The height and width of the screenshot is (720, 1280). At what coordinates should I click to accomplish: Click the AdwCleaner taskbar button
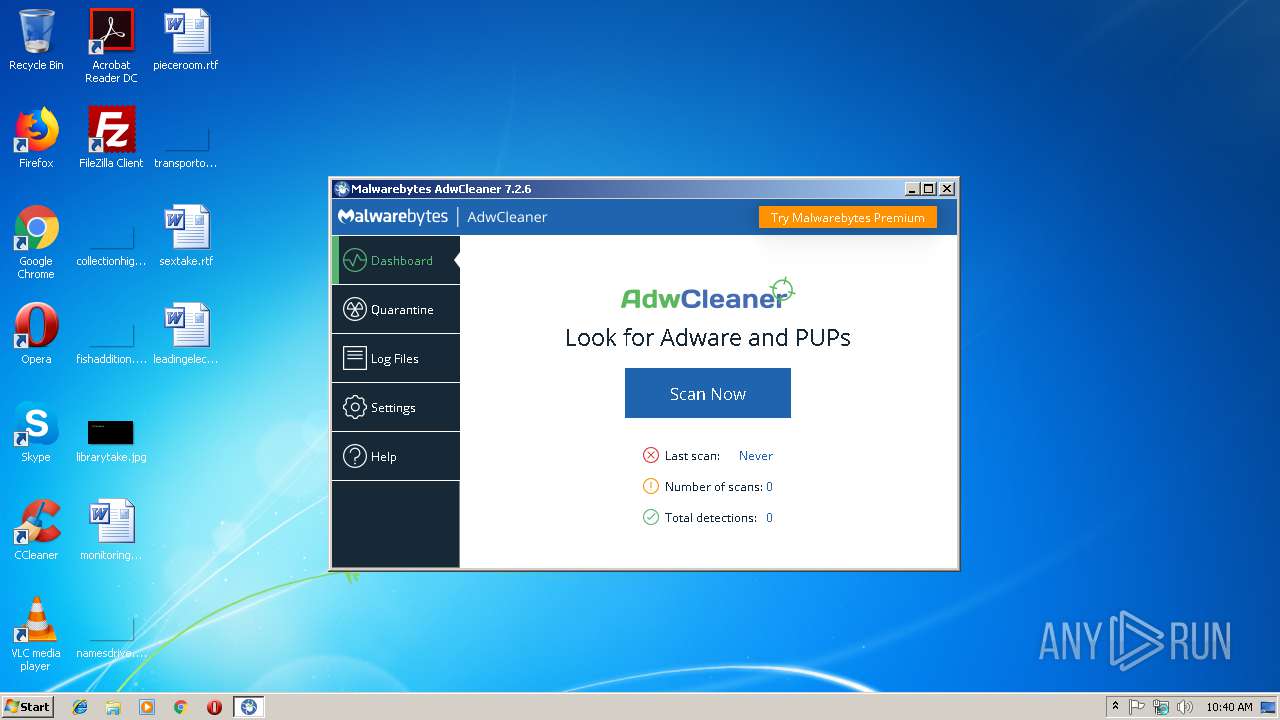click(x=249, y=707)
